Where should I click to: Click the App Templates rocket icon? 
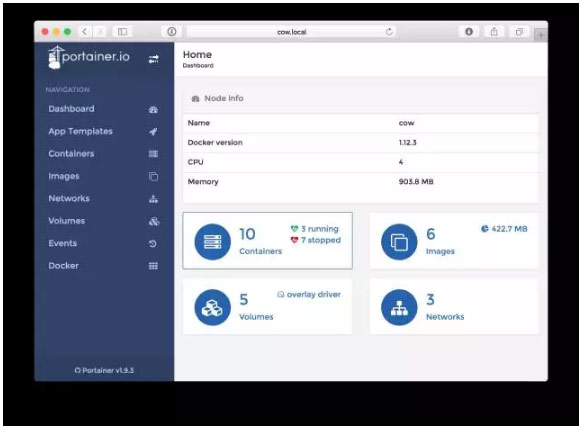[x=153, y=131]
